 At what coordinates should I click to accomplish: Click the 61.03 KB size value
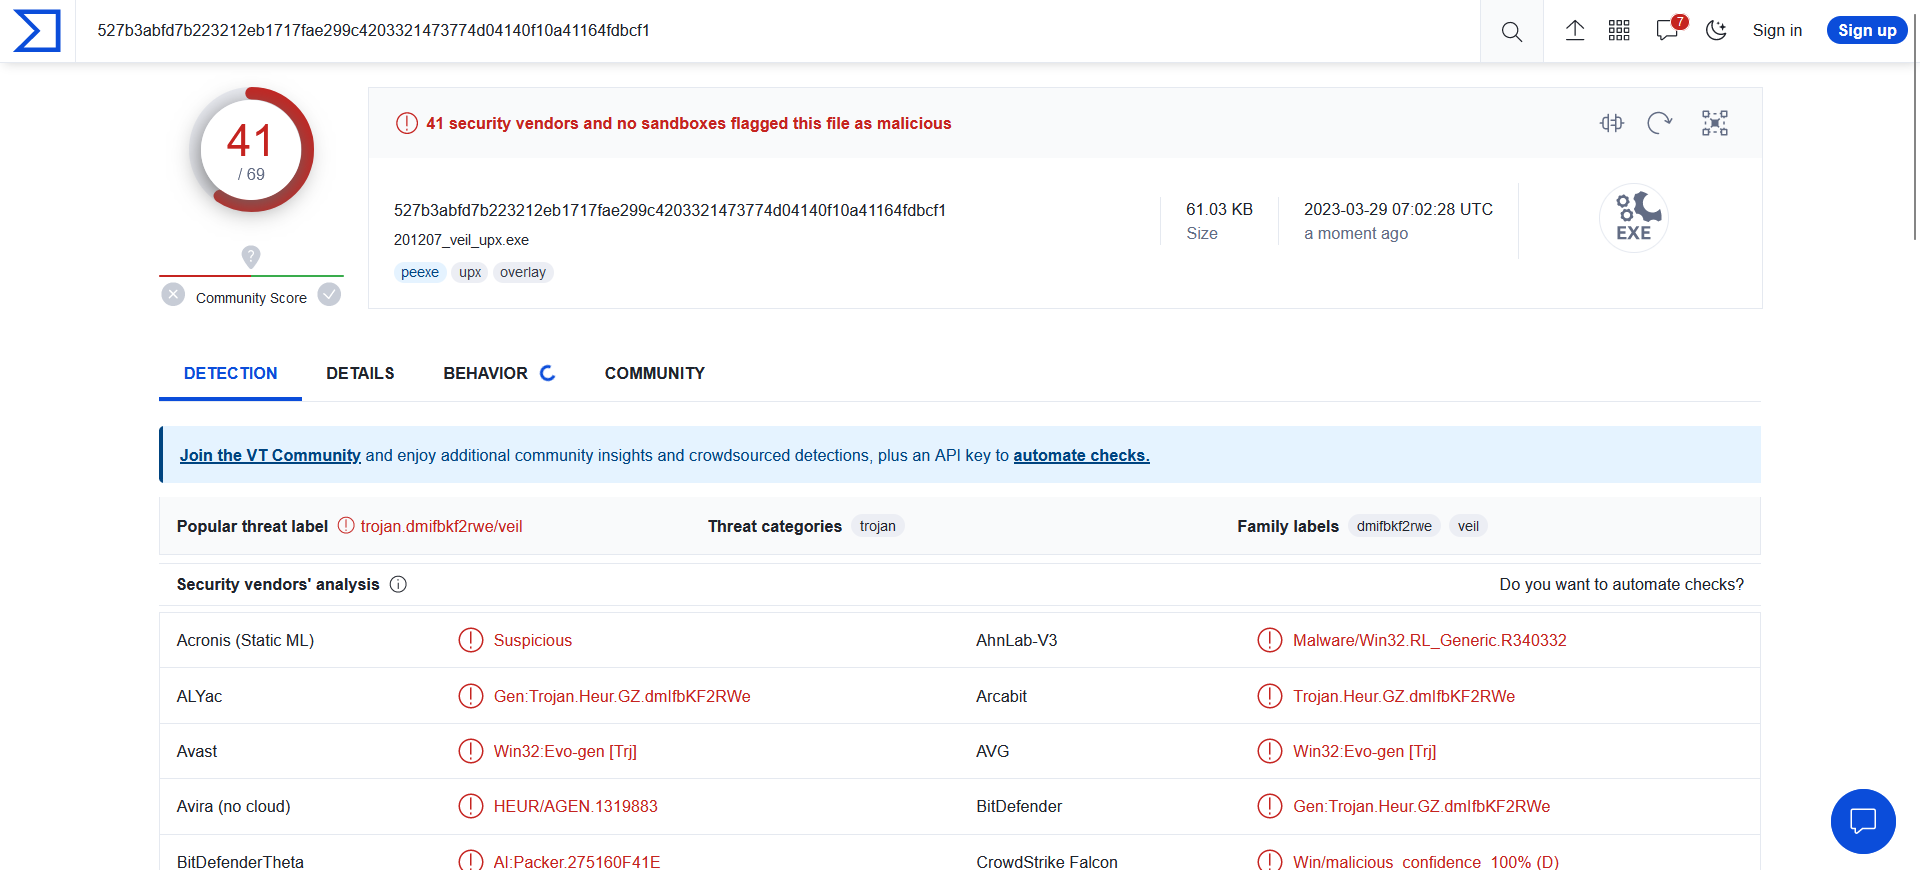tap(1219, 210)
